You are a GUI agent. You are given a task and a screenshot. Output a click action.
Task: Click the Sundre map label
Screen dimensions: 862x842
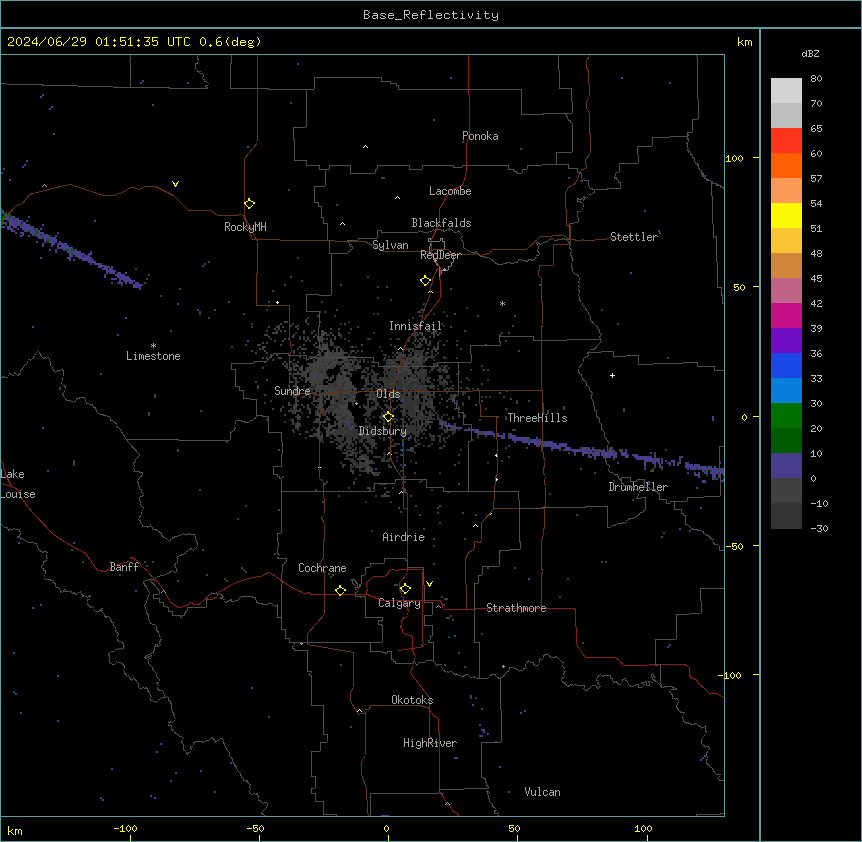(x=292, y=391)
